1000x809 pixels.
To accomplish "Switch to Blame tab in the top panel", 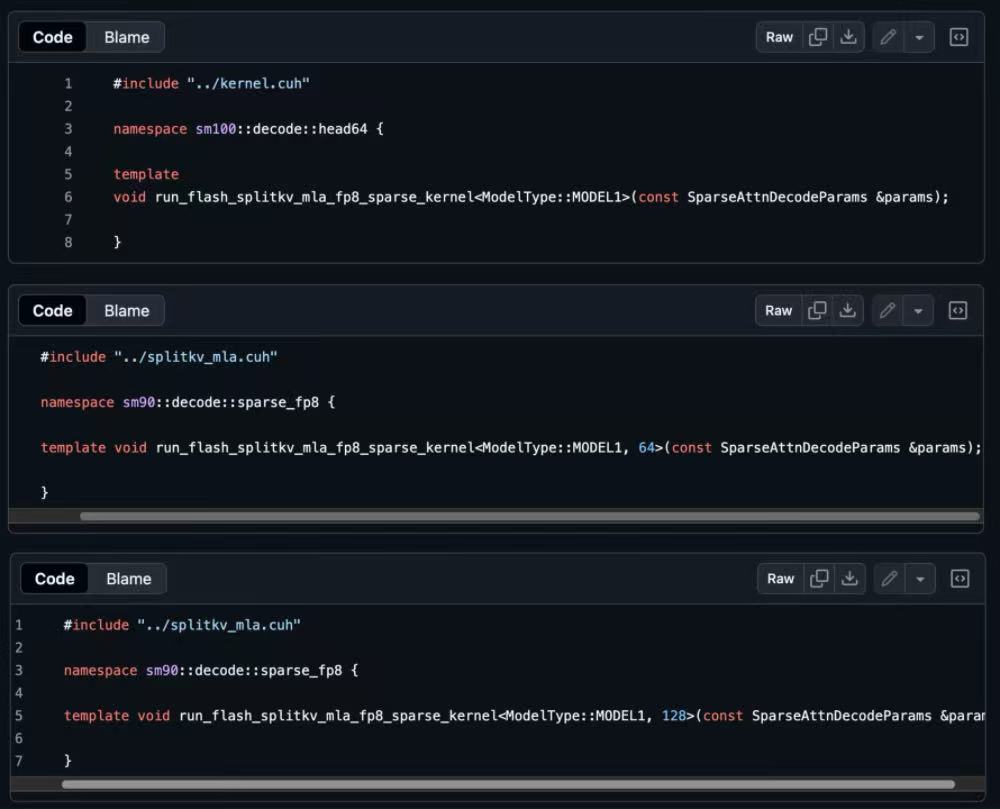I will [x=126, y=37].
